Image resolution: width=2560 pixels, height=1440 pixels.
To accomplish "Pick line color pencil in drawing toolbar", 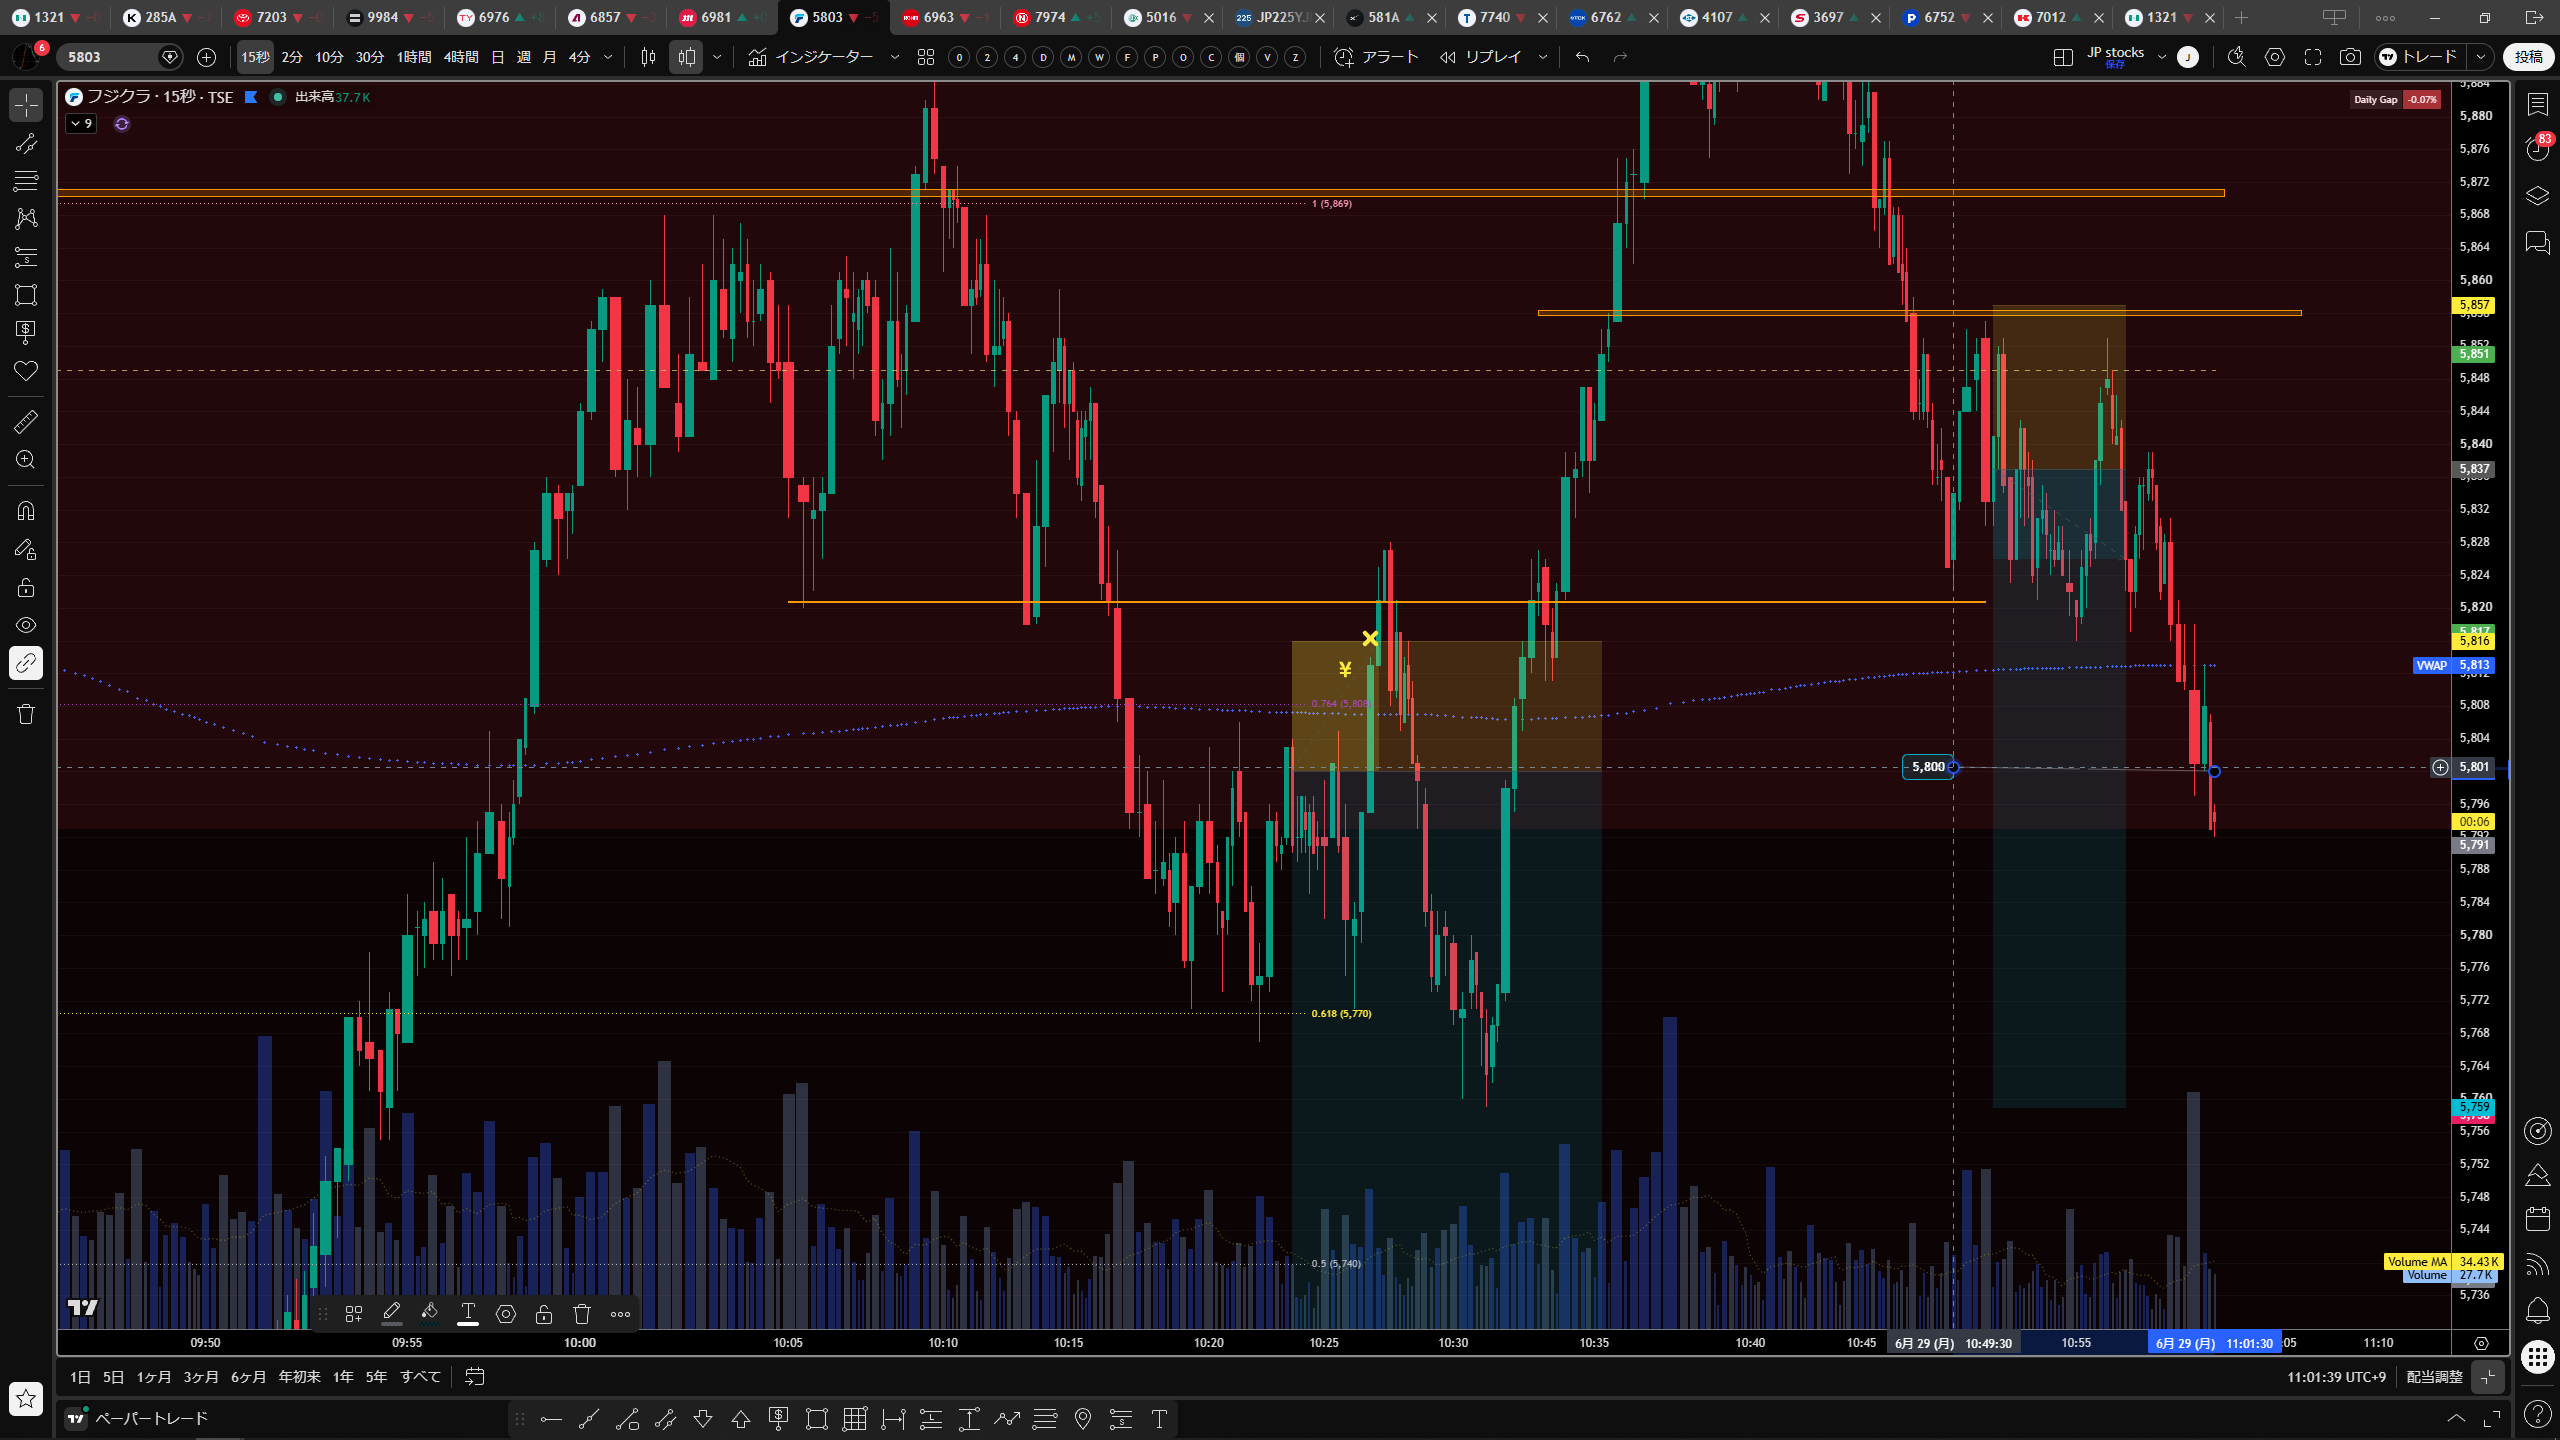I will tap(392, 1314).
